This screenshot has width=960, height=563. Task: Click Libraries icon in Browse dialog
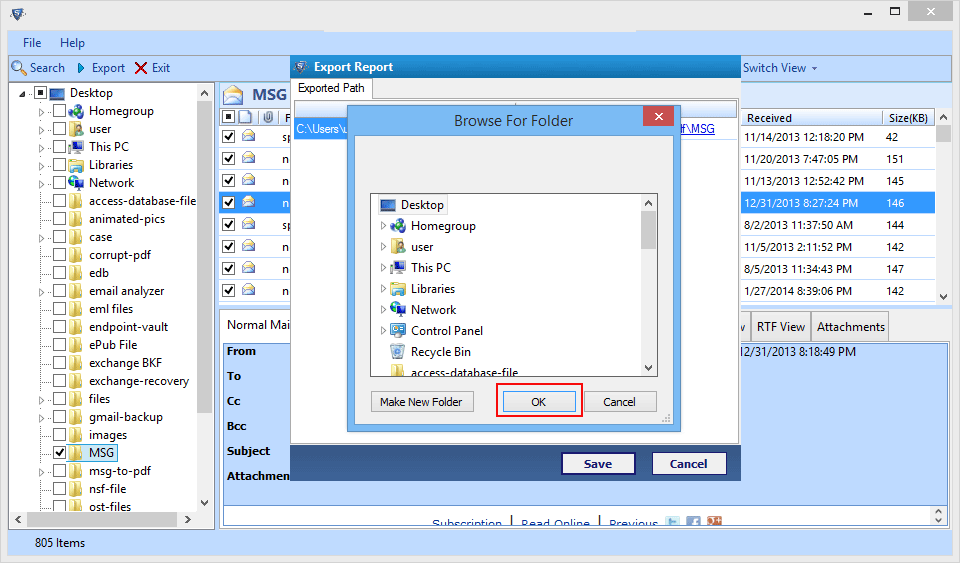coord(398,289)
